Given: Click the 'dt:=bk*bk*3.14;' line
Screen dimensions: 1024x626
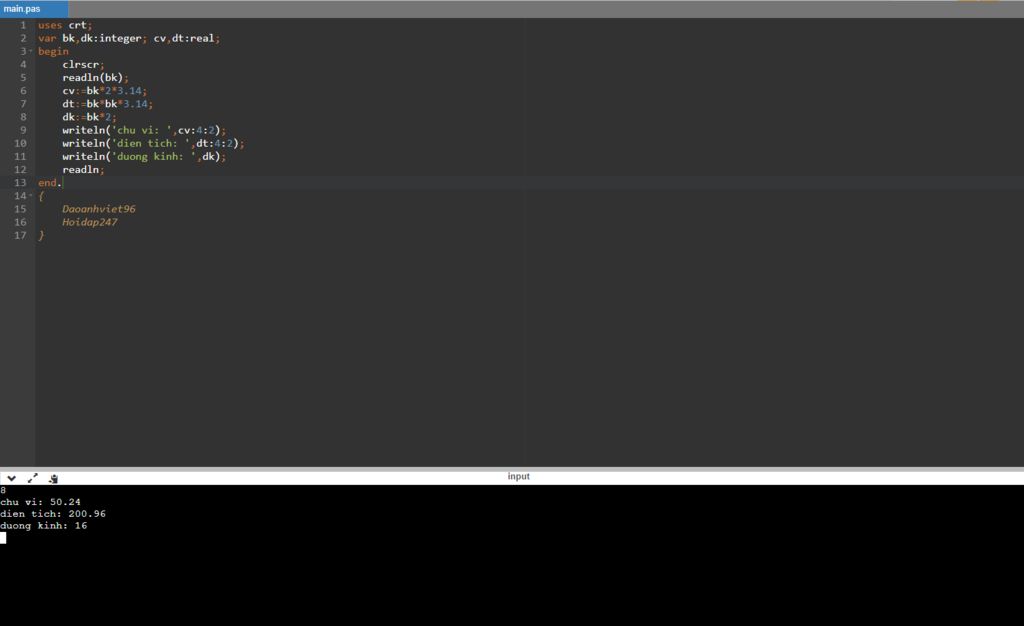Looking at the screenshot, I should [x=107, y=104].
